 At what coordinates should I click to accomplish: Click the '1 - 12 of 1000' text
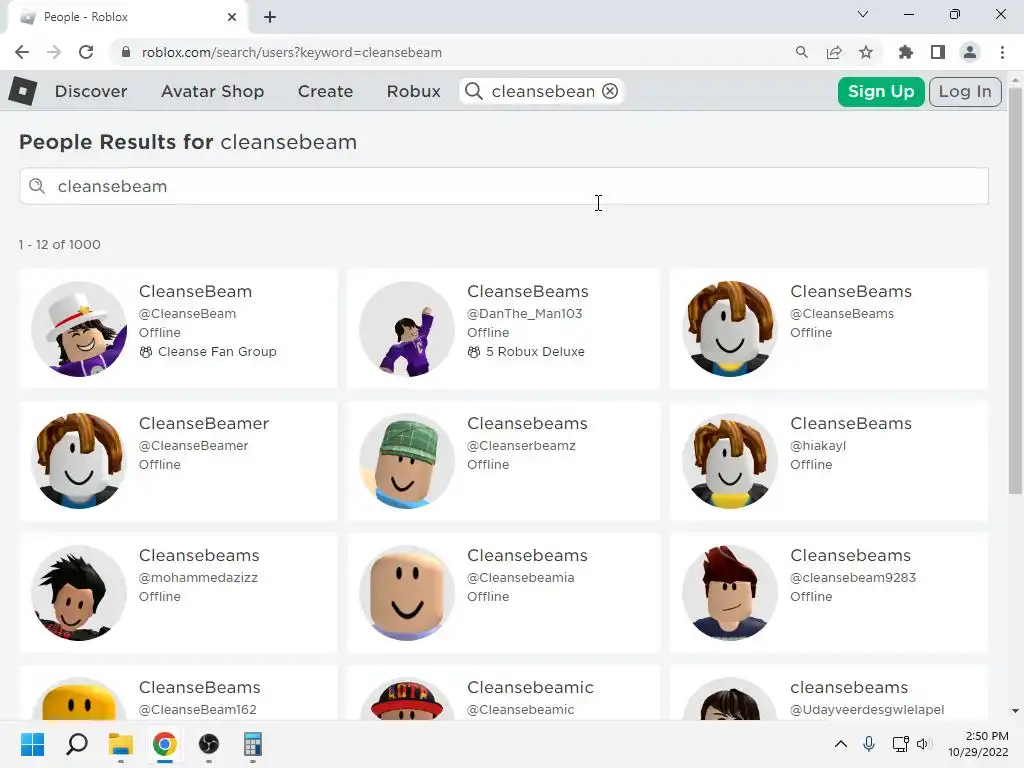coord(59,244)
